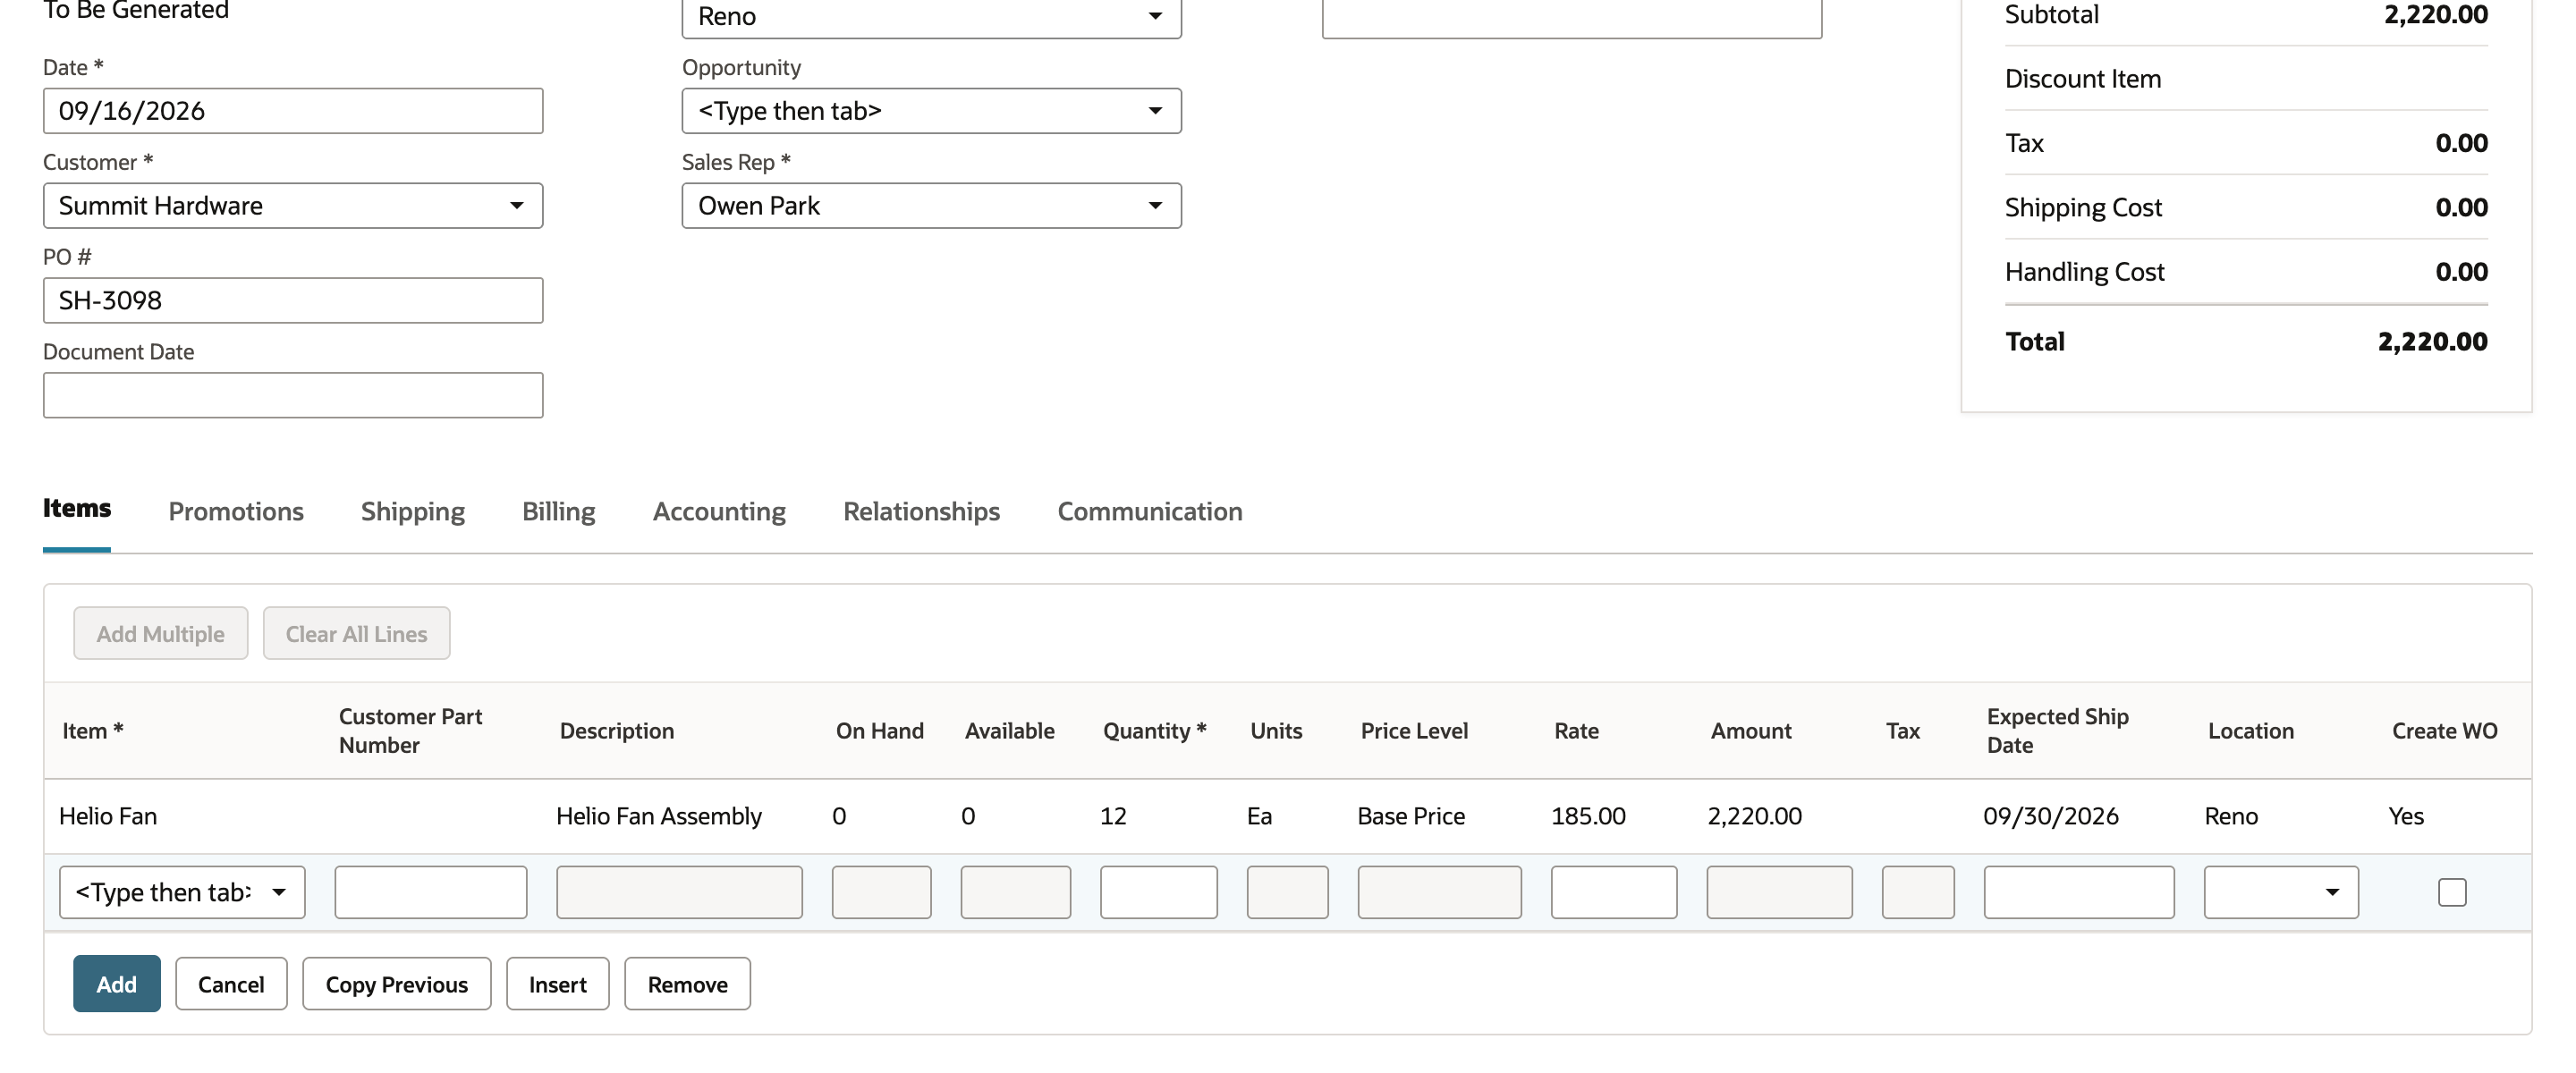Click the Add Multiple button

160,632
